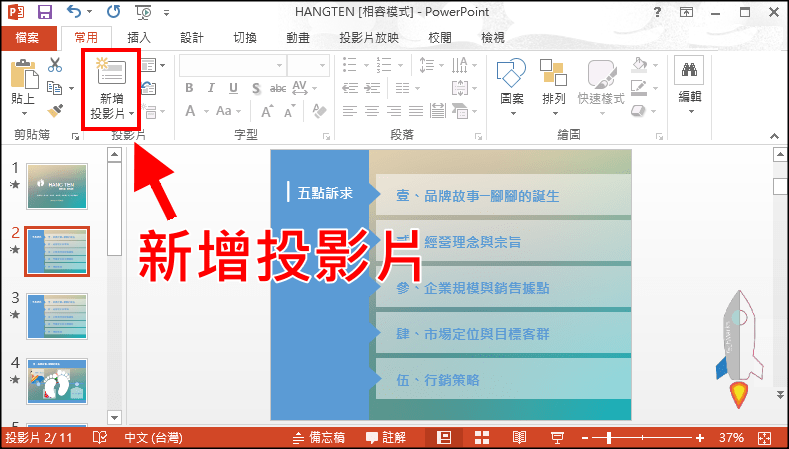The width and height of the screenshot is (789, 449).
Task: Decrease list indent level
Action: tap(350, 88)
